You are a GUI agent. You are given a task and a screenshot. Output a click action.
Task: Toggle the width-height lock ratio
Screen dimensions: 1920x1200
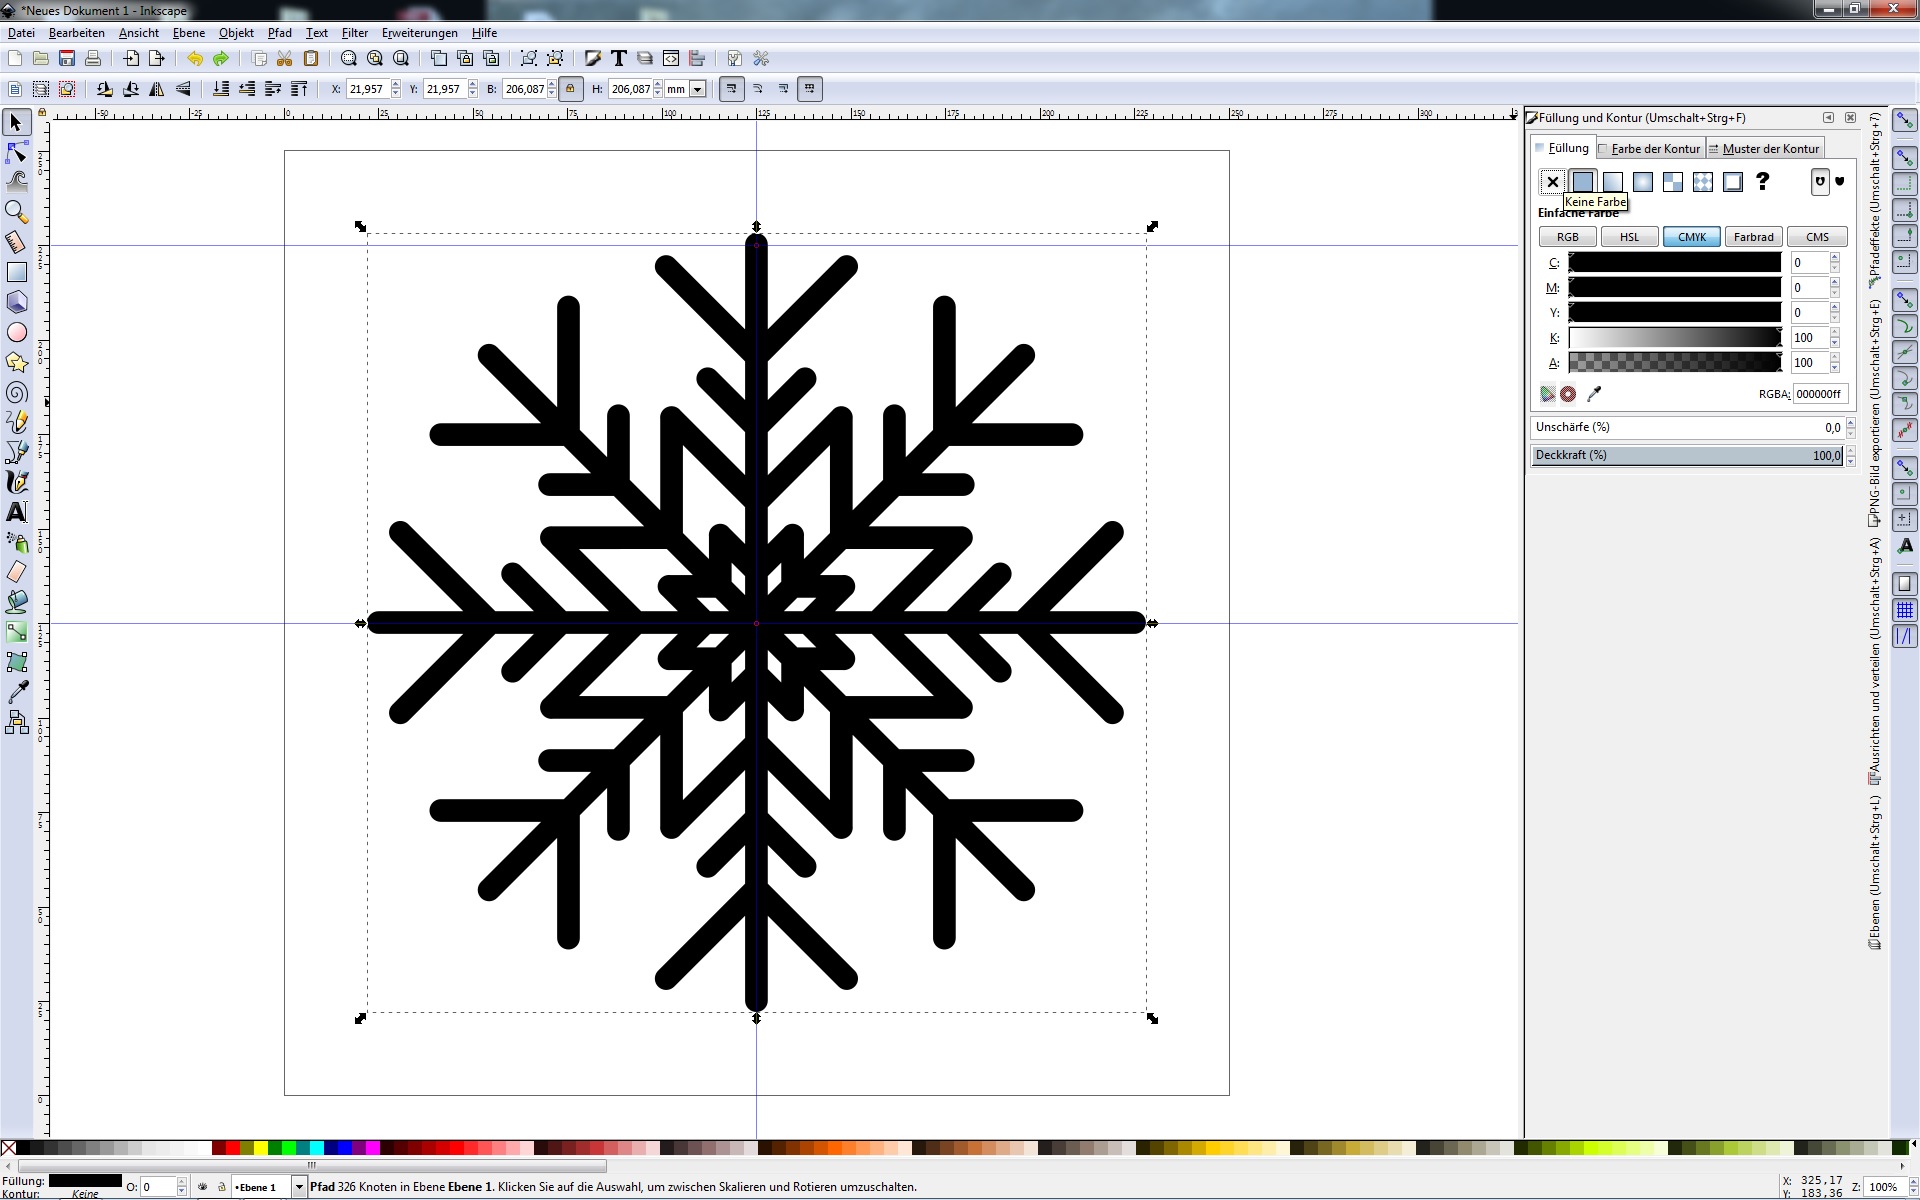coord(570,89)
